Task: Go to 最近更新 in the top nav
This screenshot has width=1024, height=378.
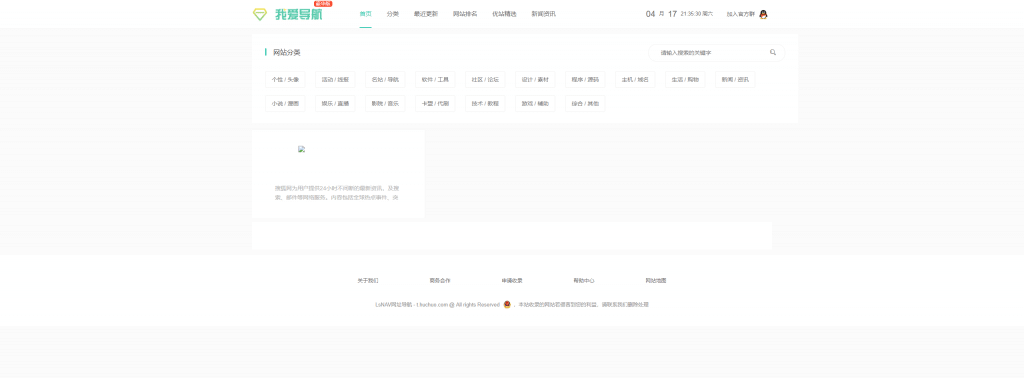Action: pos(426,14)
